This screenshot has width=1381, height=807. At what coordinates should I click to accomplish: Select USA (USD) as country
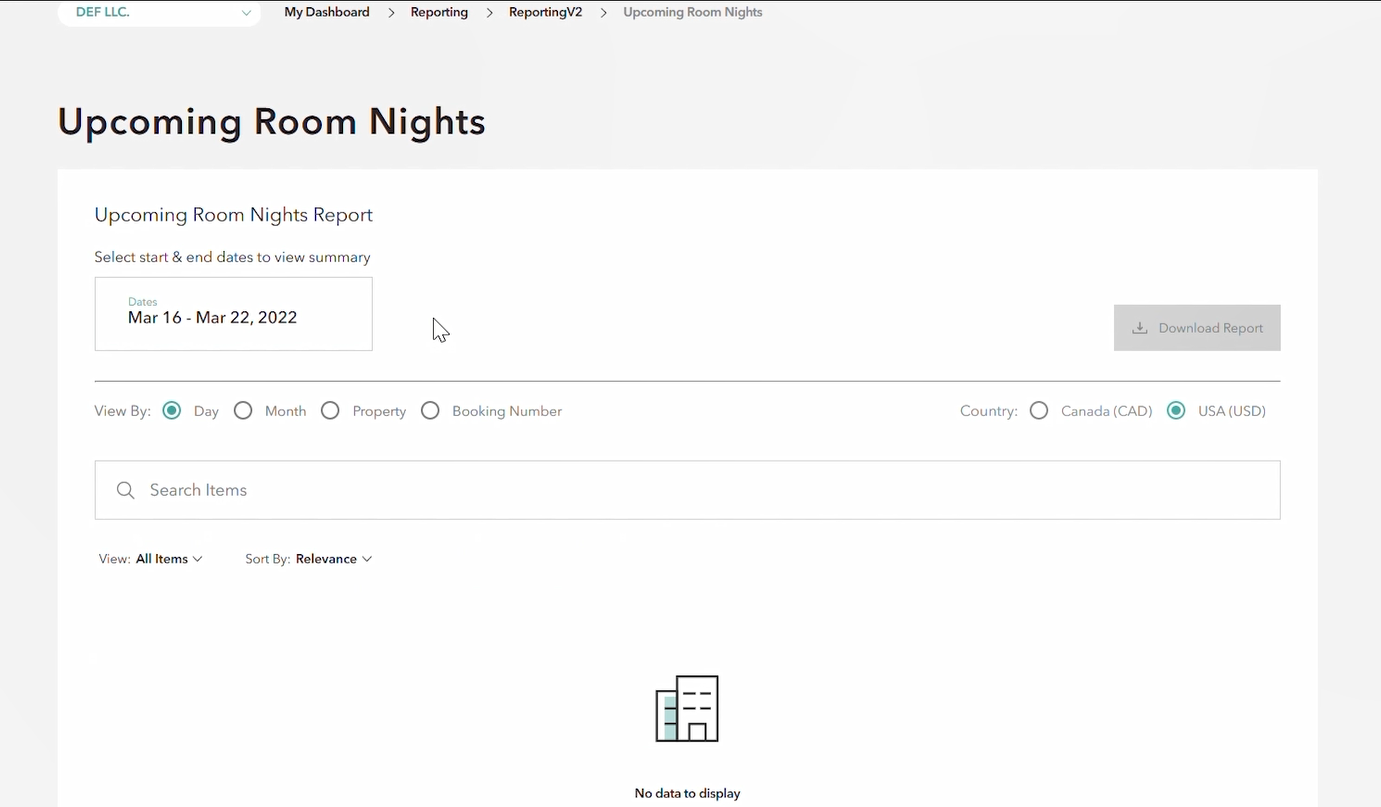click(1176, 411)
